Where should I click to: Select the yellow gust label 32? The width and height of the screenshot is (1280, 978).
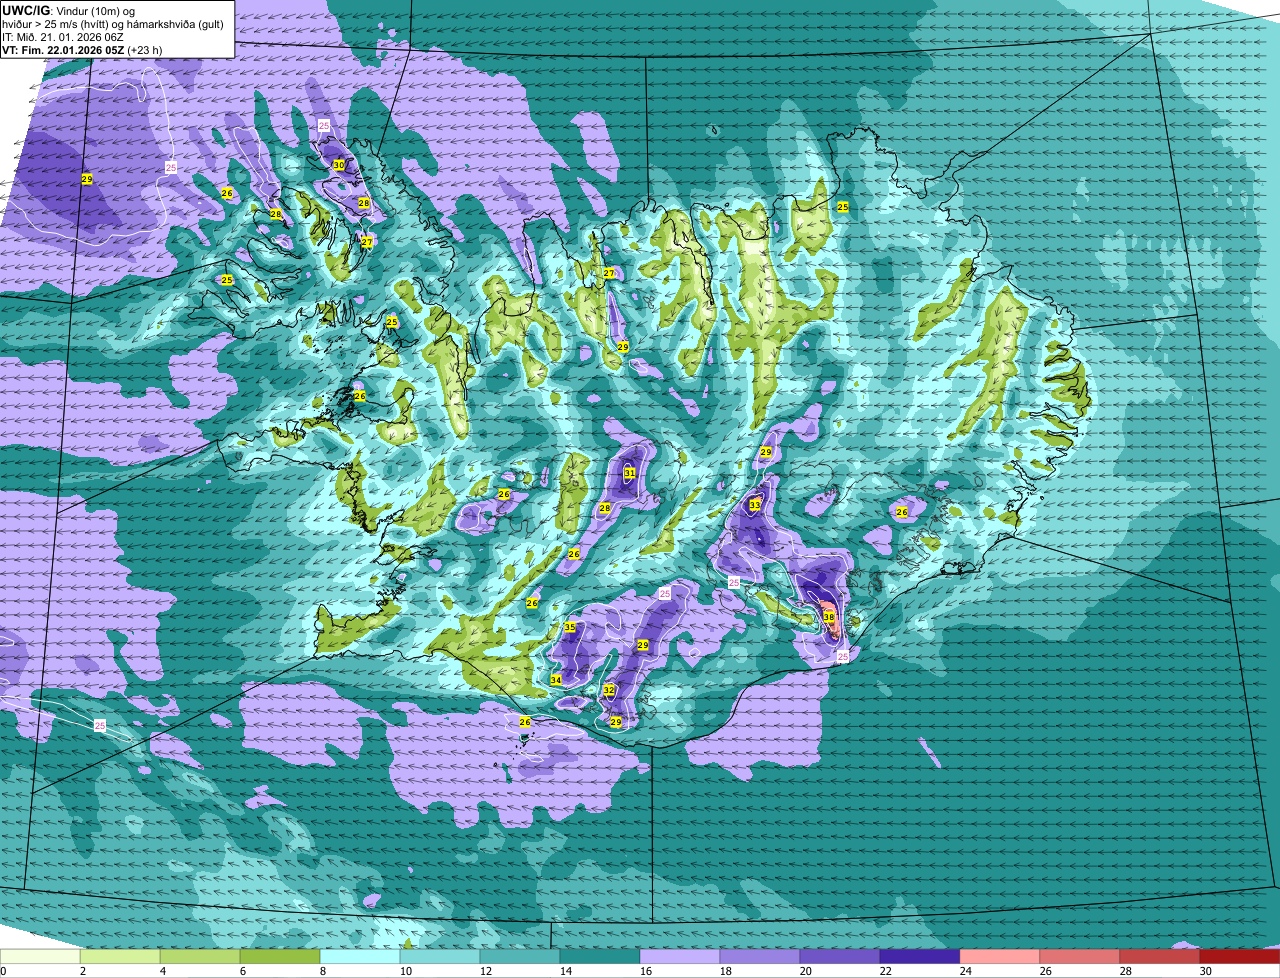click(x=609, y=690)
